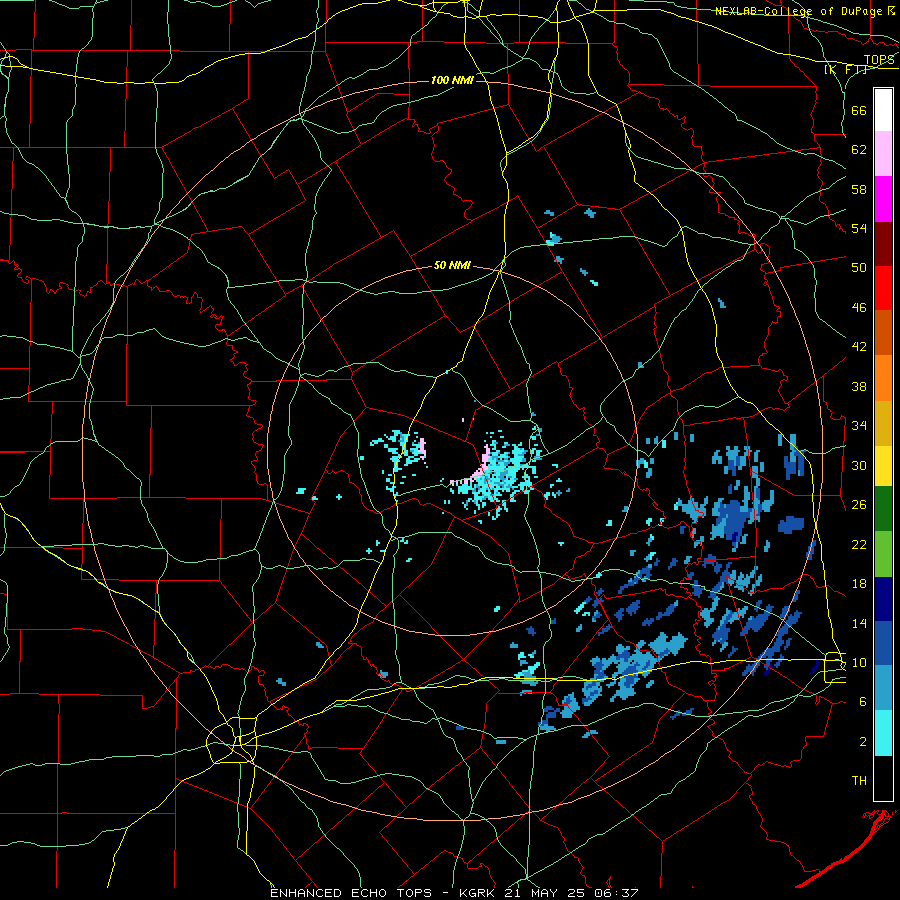Pick the magenta band in the legend
900x900 pixels.
(x=883, y=199)
